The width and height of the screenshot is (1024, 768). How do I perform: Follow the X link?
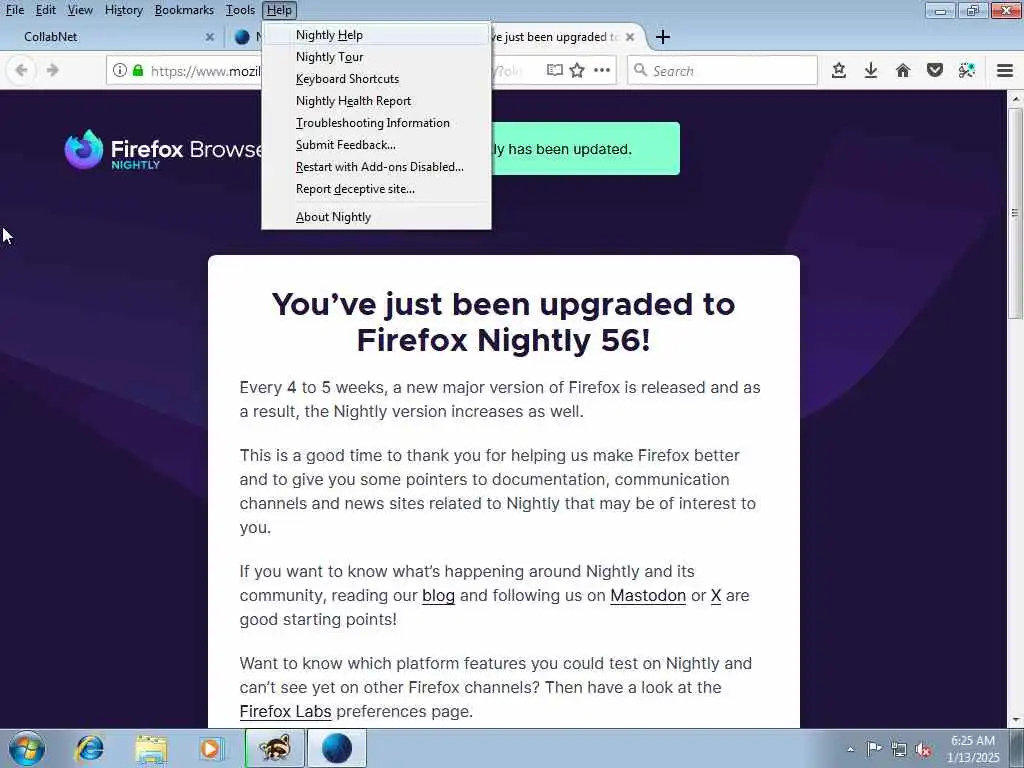point(716,596)
